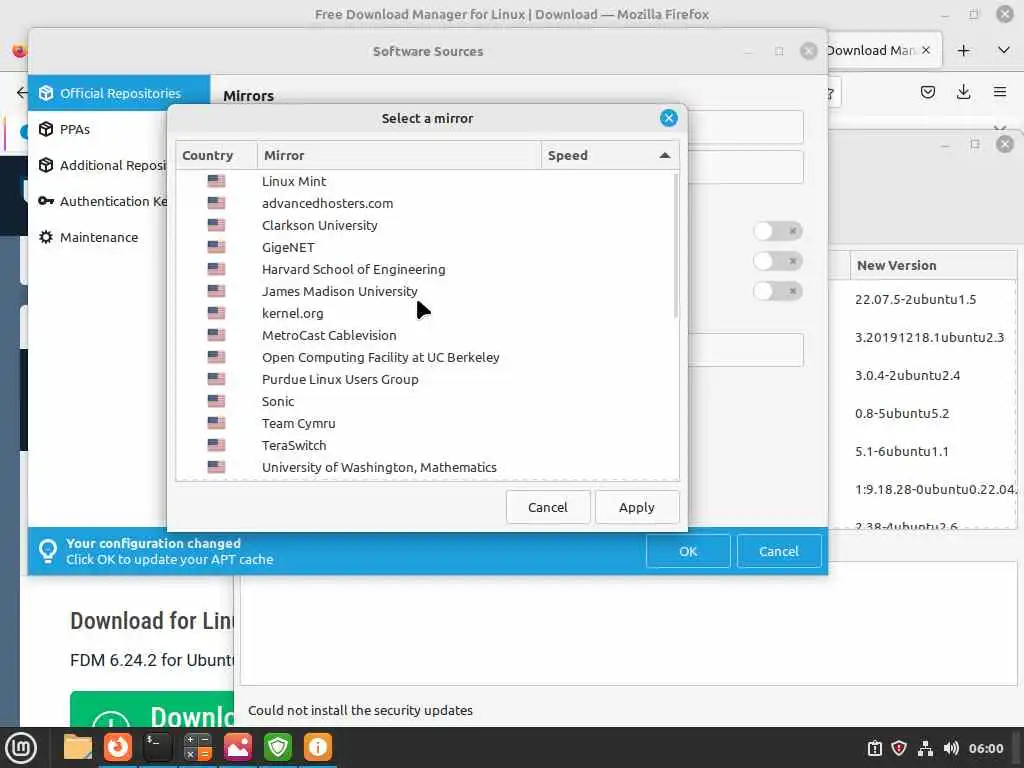Click Apply in the mirror dialog
The width and height of the screenshot is (1024, 768).
point(637,507)
